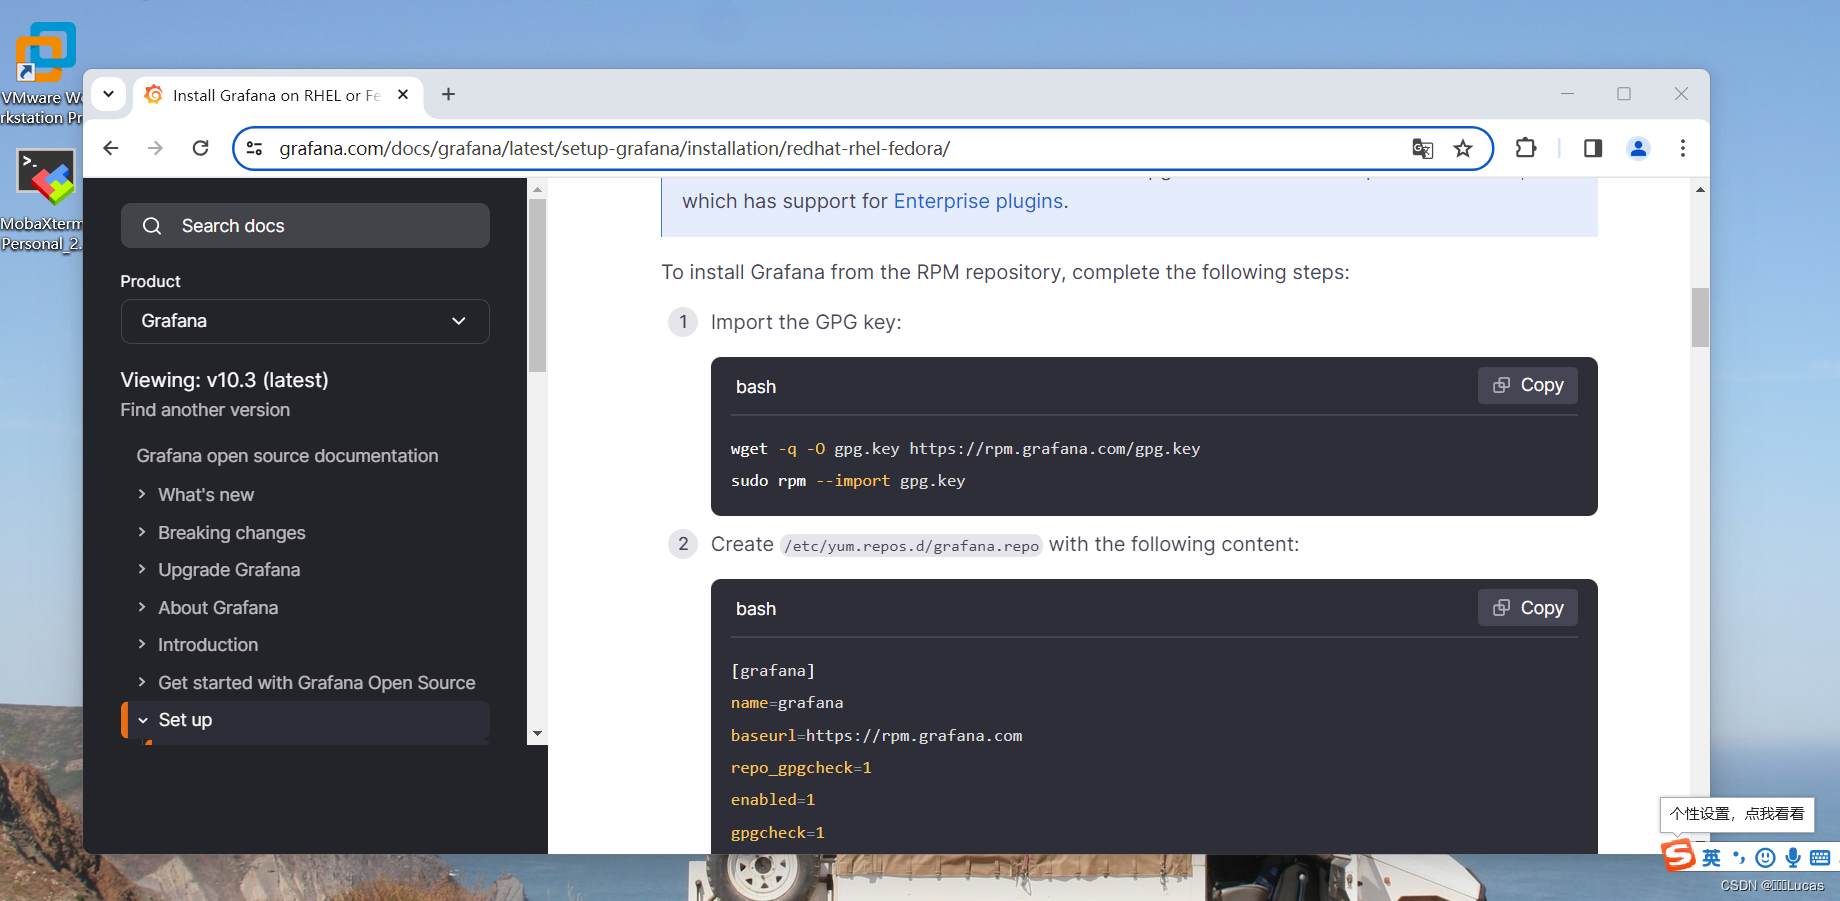Click the magnifier icon in Search docs
This screenshot has width=1840, height=901.
[x=152, y=226]
